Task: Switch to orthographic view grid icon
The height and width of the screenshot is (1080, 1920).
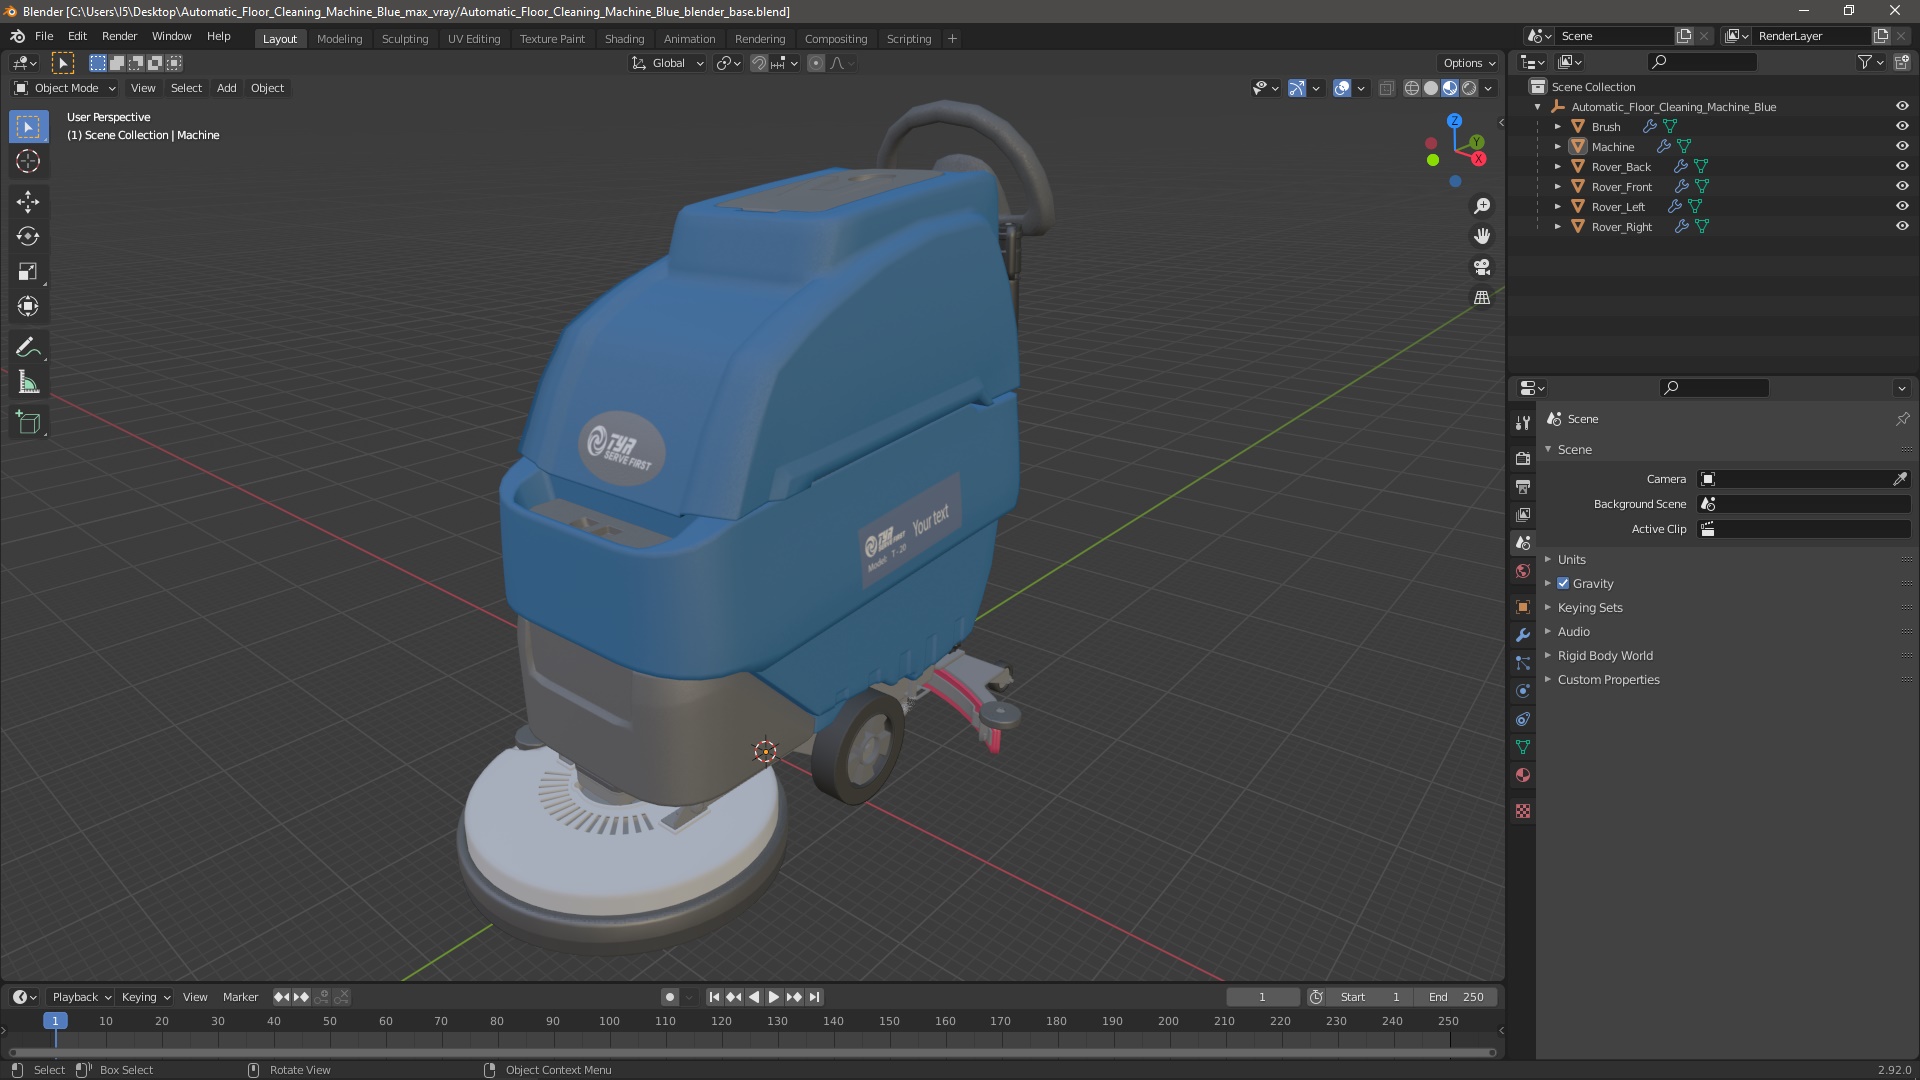Action: pyautogui.click(x=1482, y=298)
